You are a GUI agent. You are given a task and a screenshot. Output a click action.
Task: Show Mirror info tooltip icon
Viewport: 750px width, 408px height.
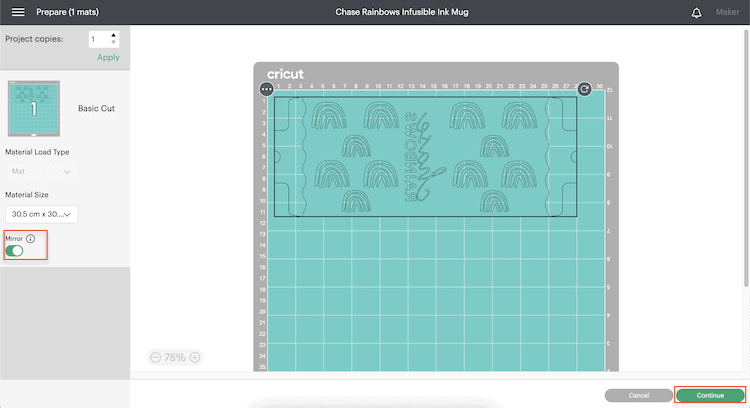click(31, 238)
